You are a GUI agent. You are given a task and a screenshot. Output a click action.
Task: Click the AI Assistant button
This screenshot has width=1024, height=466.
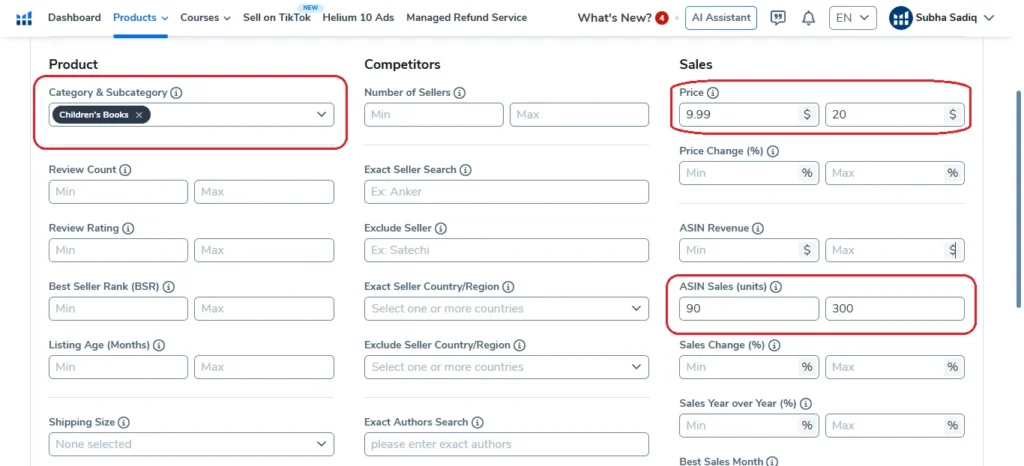coord(720,18)
